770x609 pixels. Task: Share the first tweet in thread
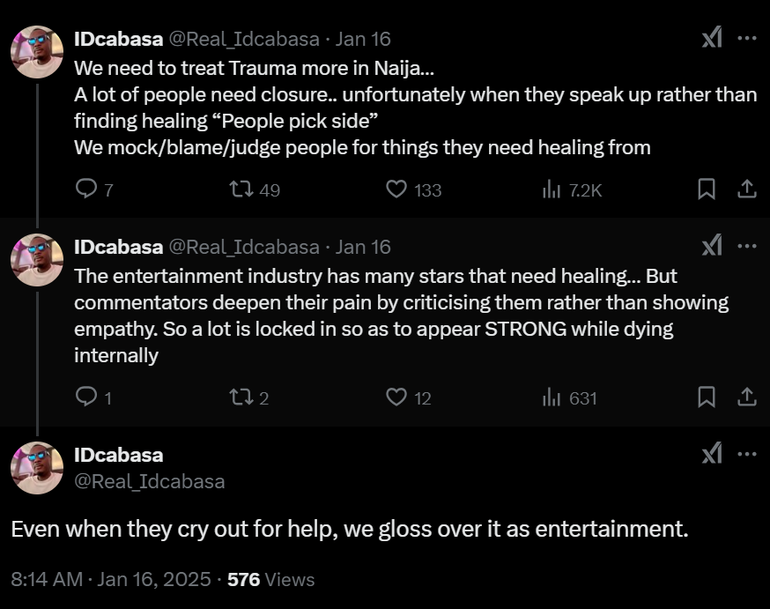[746, 189]
